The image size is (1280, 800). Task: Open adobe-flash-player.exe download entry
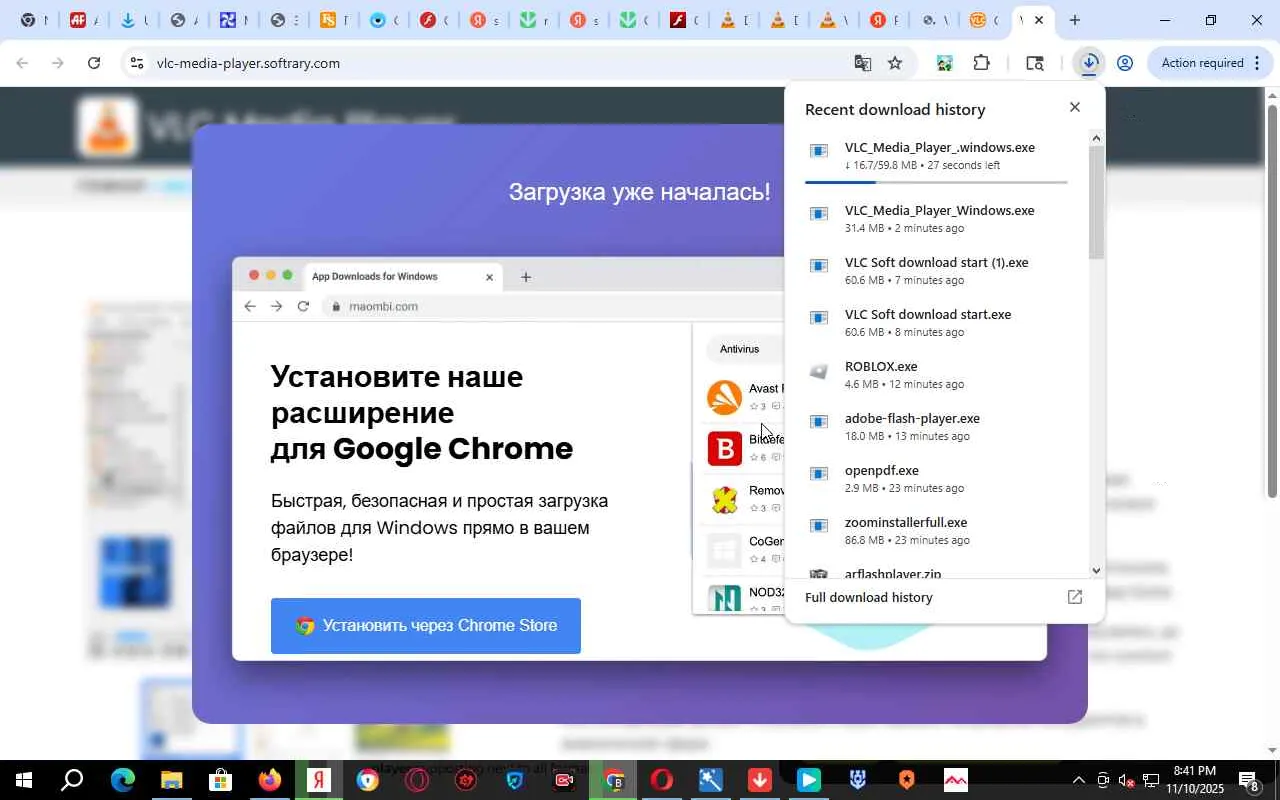coord(936,427)
